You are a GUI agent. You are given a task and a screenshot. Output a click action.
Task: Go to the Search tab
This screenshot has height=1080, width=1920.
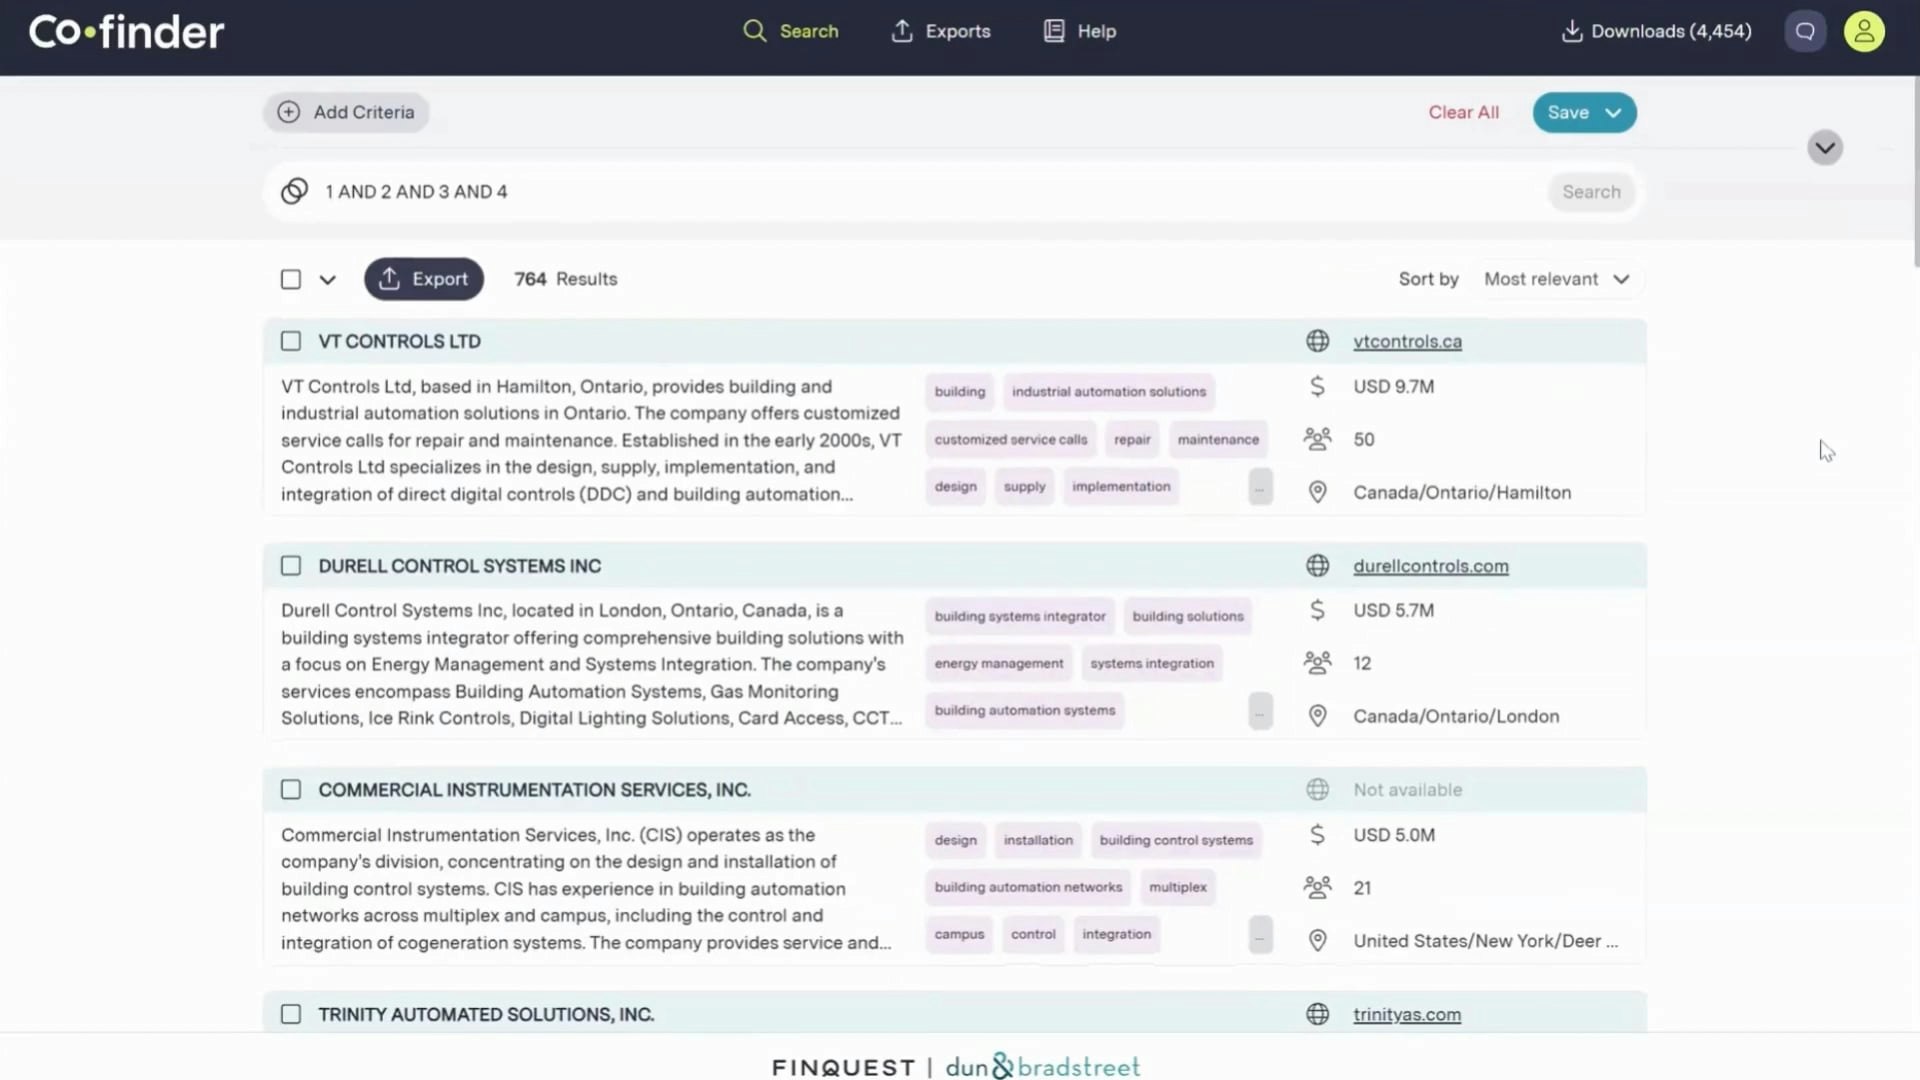(x=790, y=31)
